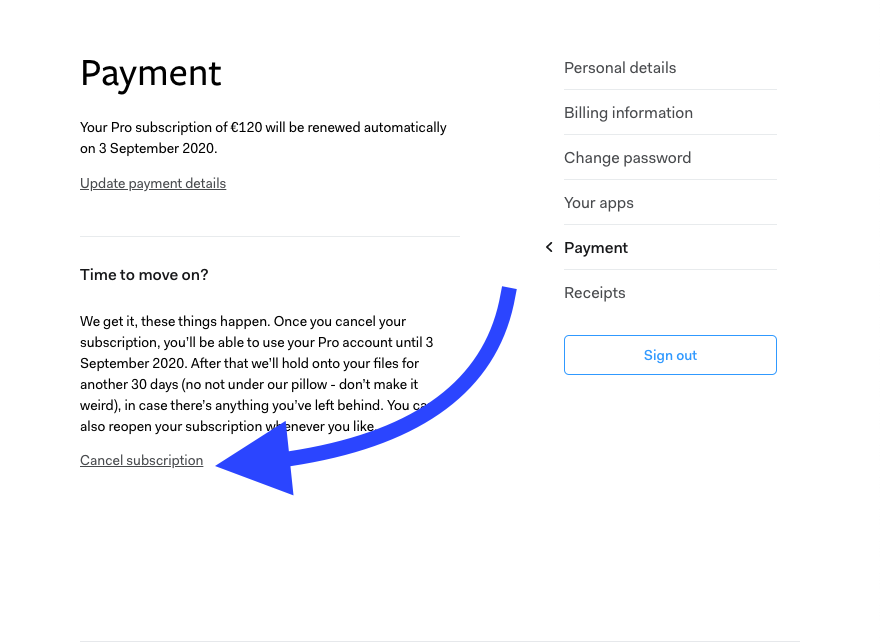Click the Cancel subscription link
This screenshot has height=644, width=880.
141,461
